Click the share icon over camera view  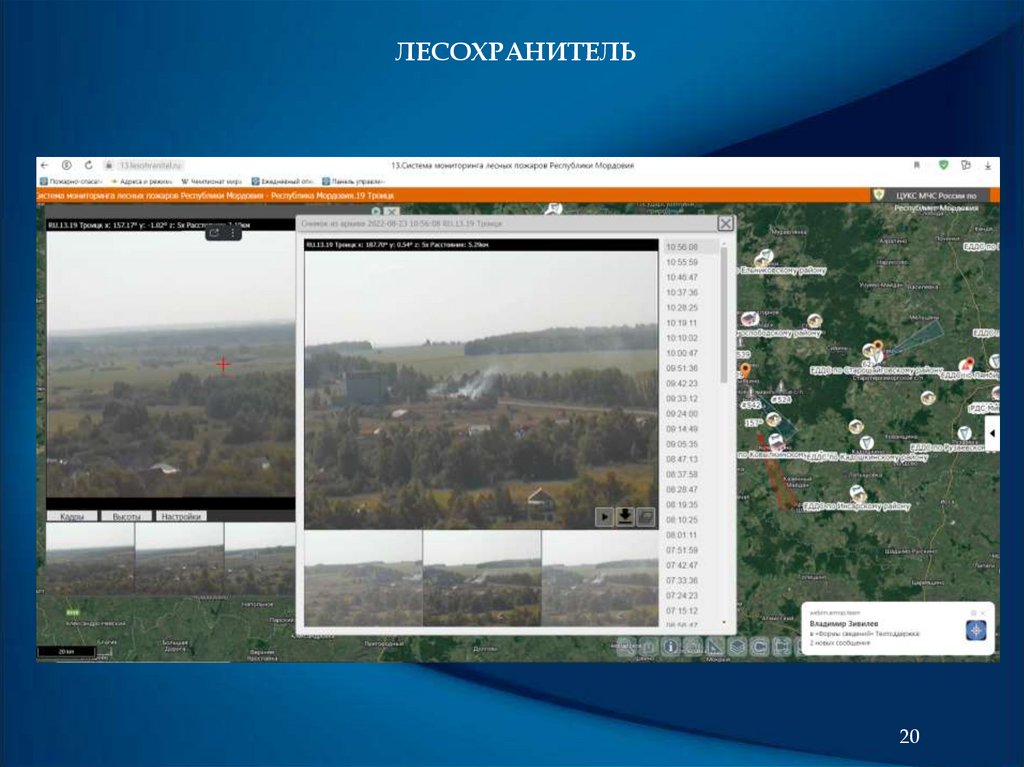pos(214,232)
